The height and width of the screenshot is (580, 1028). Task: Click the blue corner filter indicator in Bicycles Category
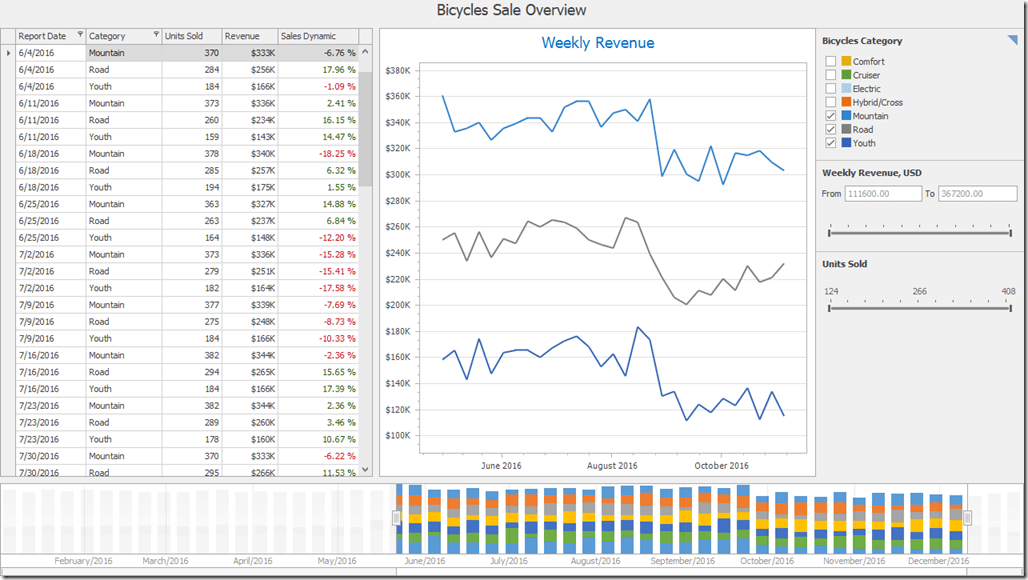(x=1012, y=41)
